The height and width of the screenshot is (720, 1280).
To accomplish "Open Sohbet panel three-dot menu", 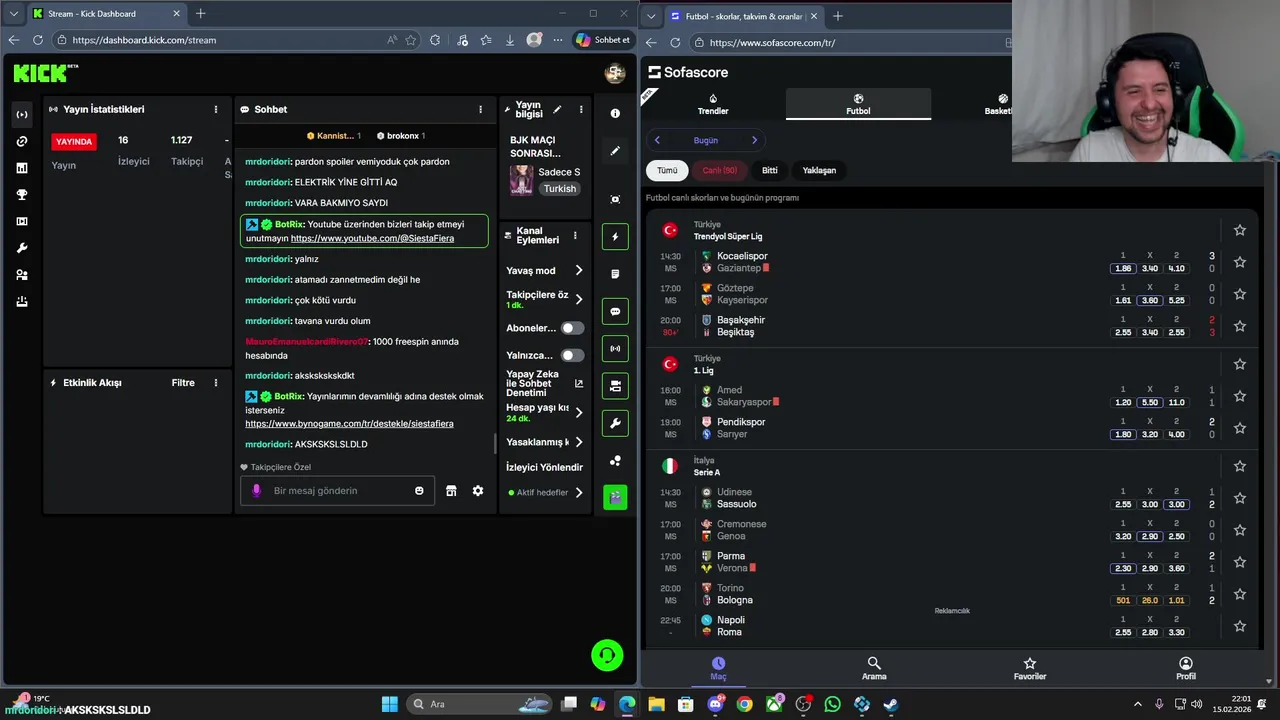I will tap(480, 109).
